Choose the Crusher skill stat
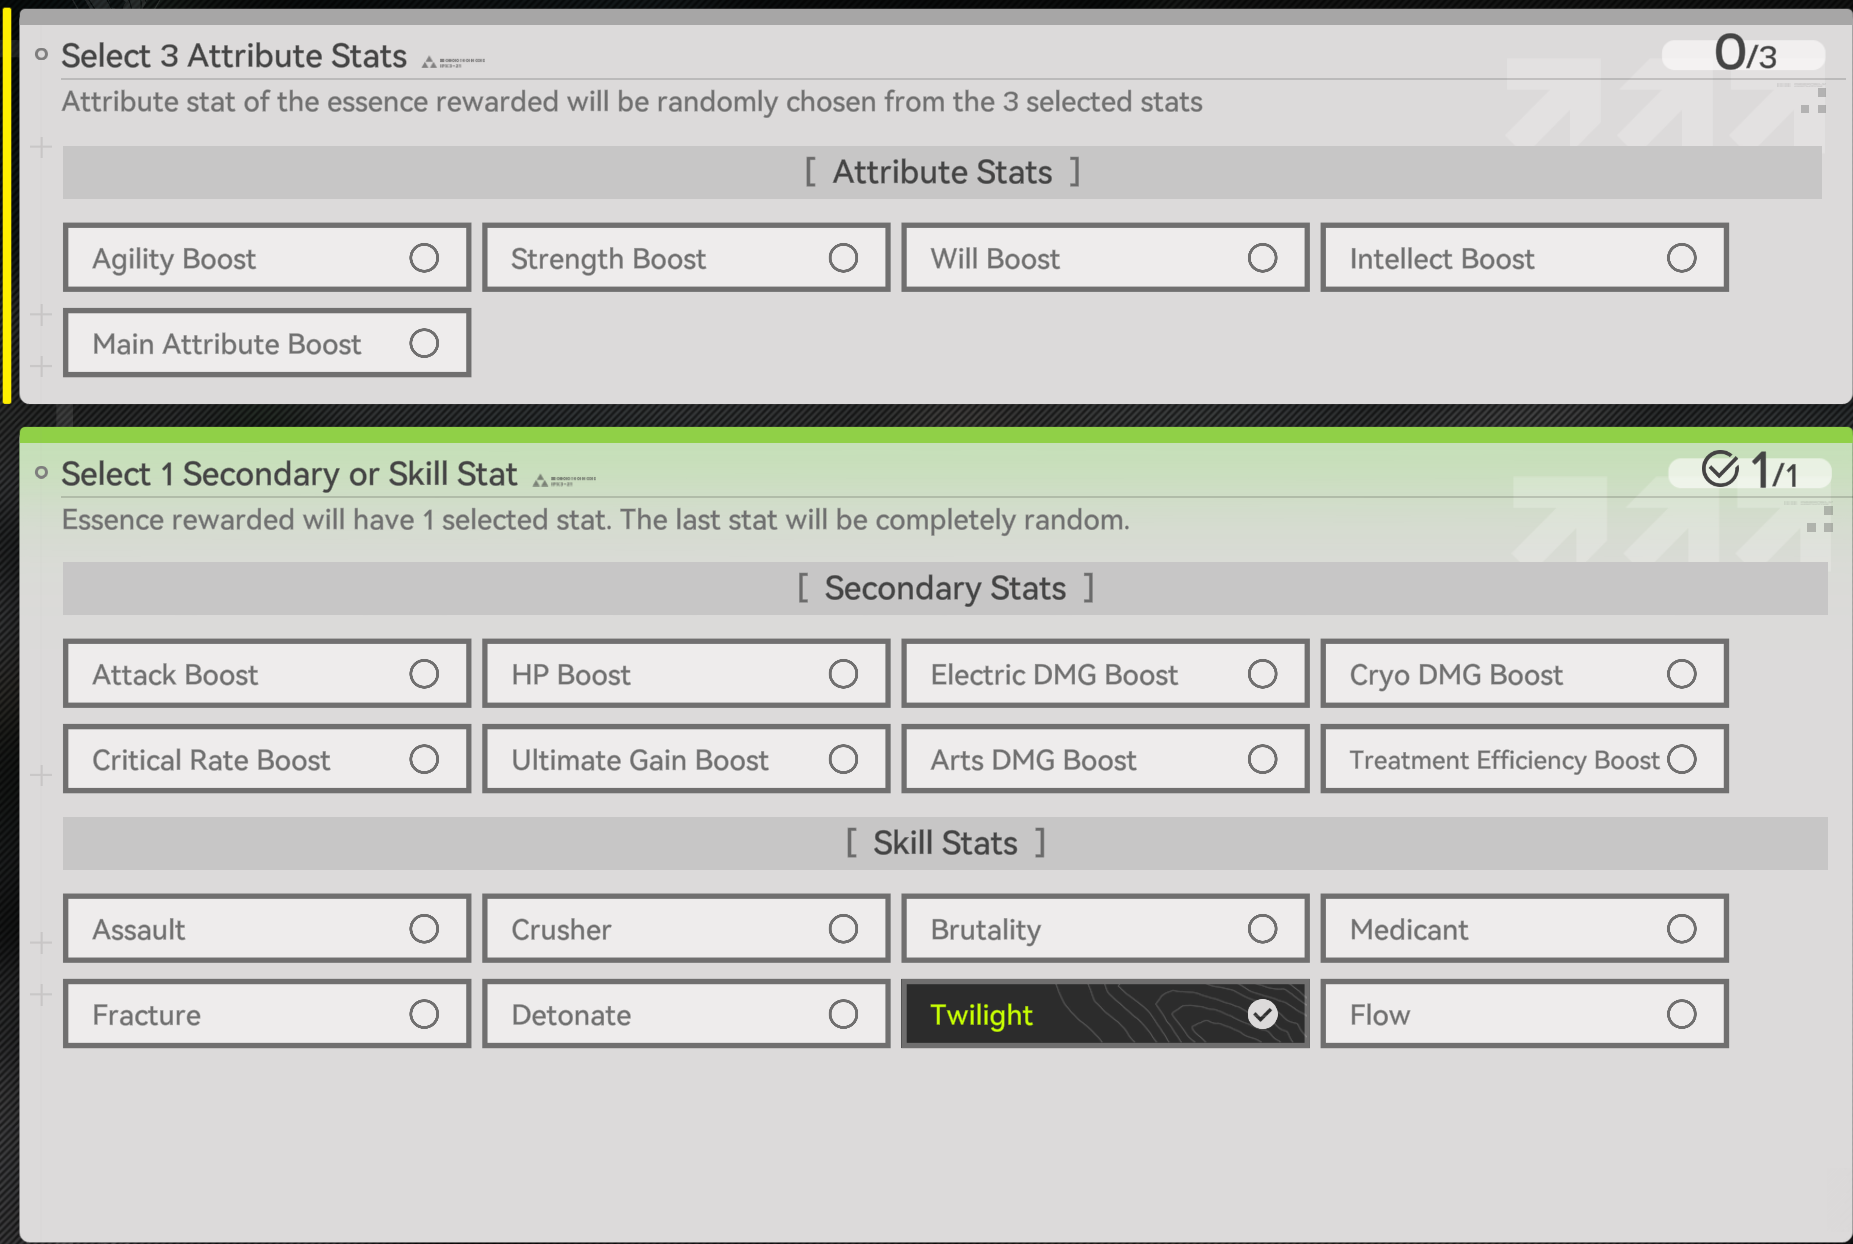Viewport: 1853px width, 1244px height. pyautogui.click(x=686, y=929)
